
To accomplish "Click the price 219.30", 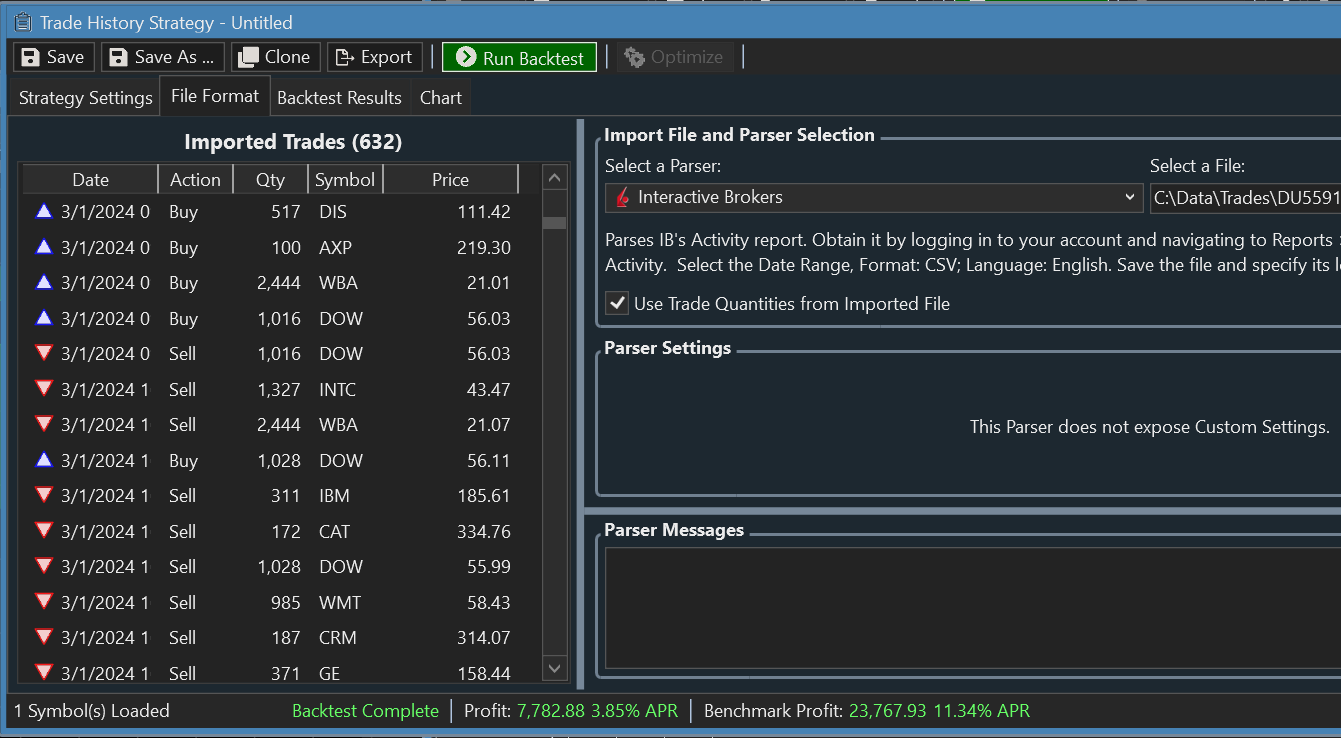I will (x=484, y=248).
